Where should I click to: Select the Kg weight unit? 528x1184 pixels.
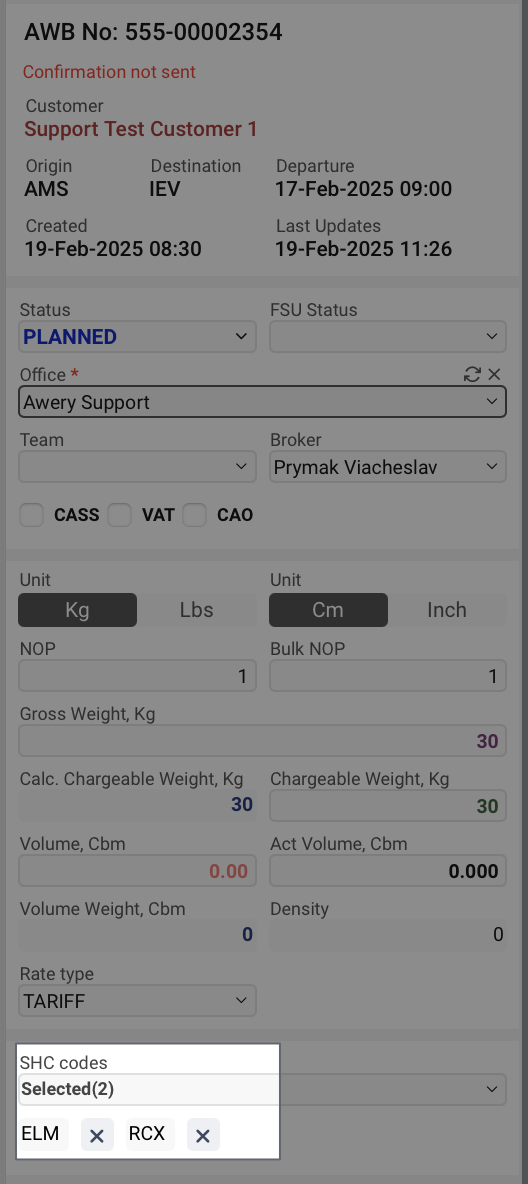tap(78, 610)
